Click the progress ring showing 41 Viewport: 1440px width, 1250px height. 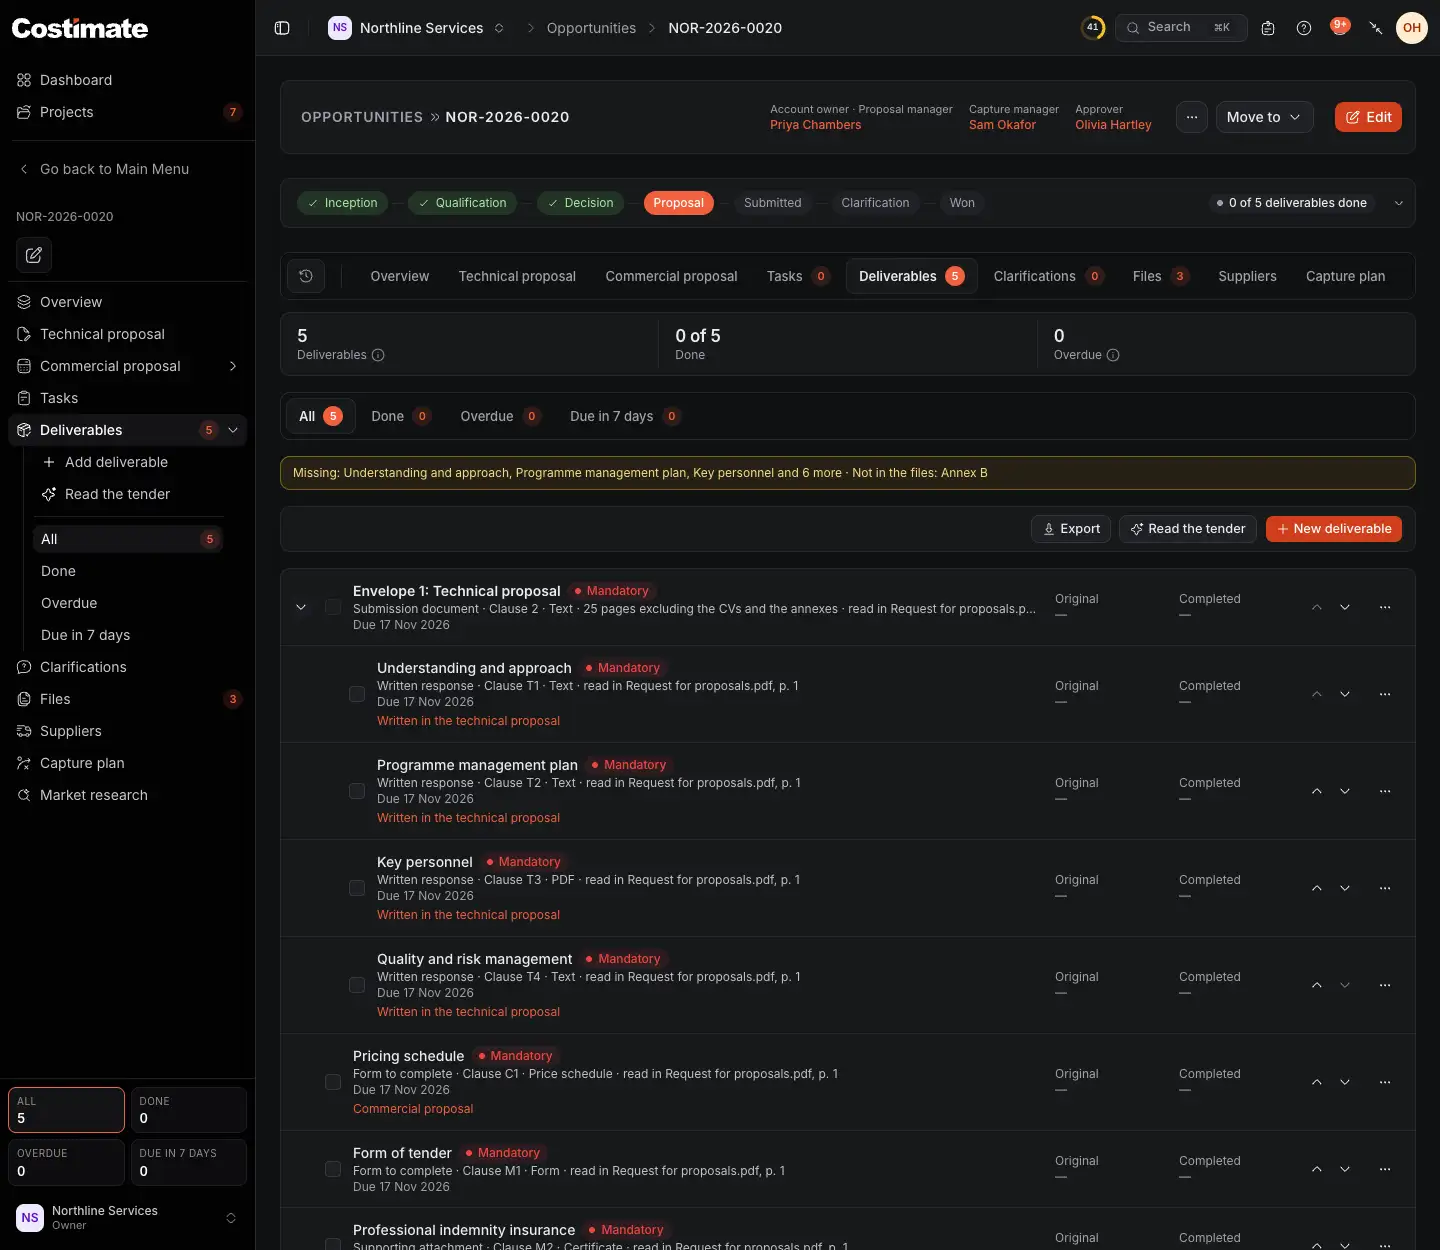[1093, 28]
